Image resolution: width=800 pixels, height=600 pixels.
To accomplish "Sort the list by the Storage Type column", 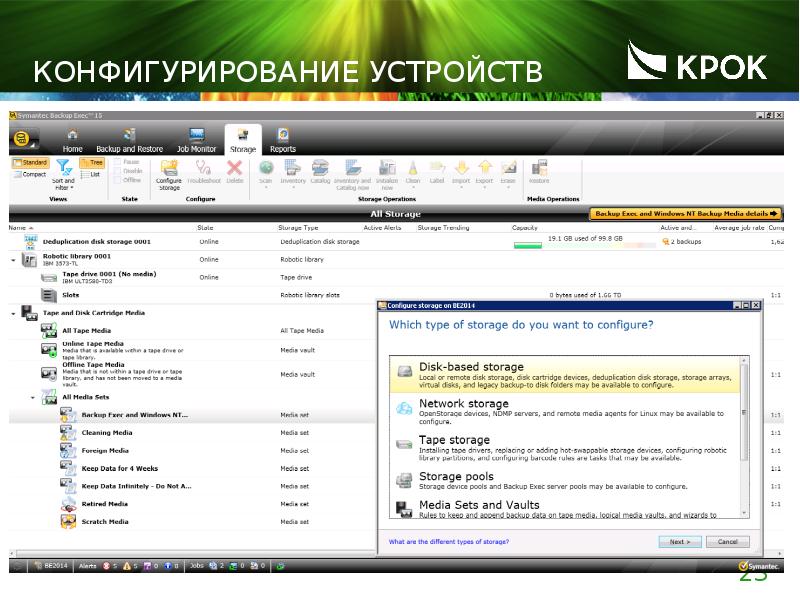I will pyautogui.click(x=298, y=228).
